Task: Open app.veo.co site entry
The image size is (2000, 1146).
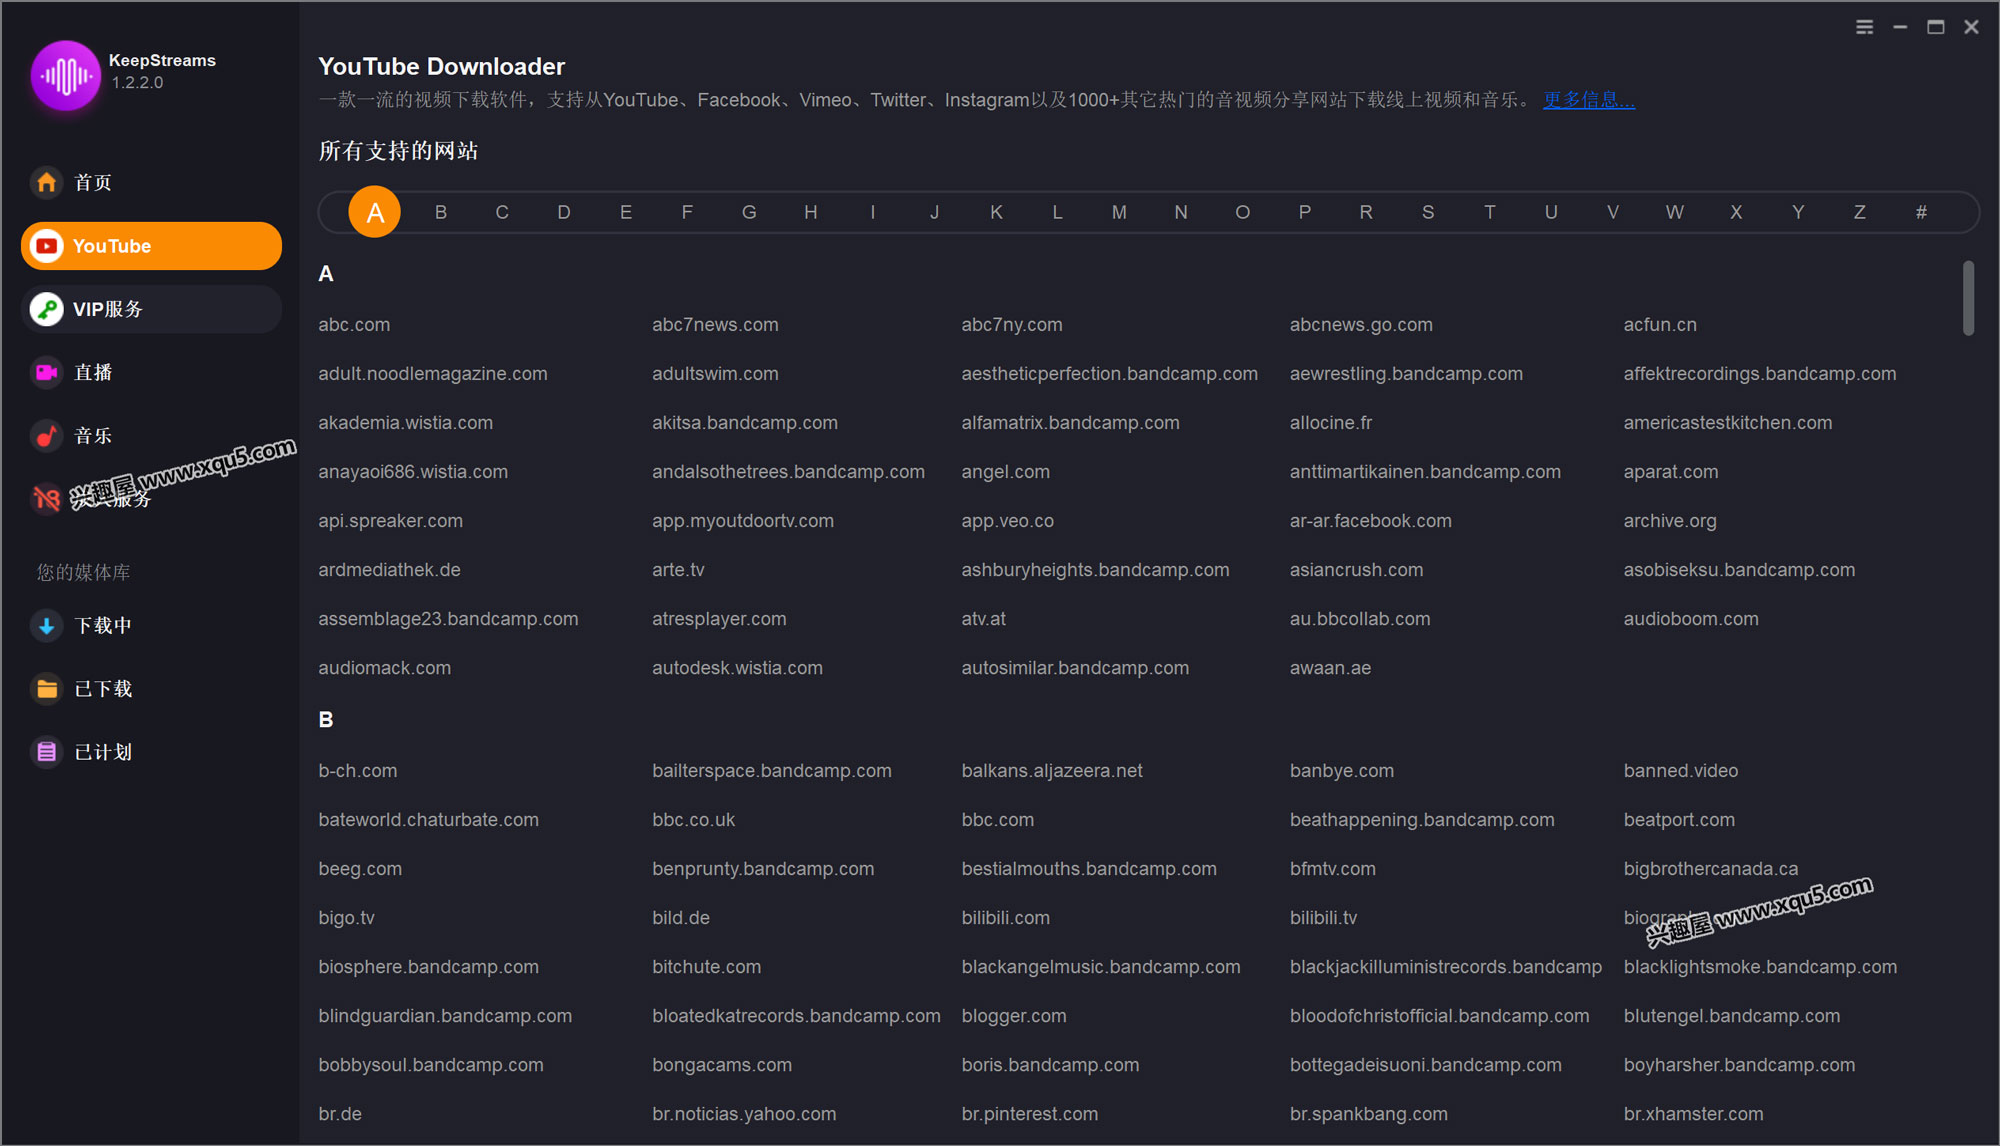Action: 1007,521
